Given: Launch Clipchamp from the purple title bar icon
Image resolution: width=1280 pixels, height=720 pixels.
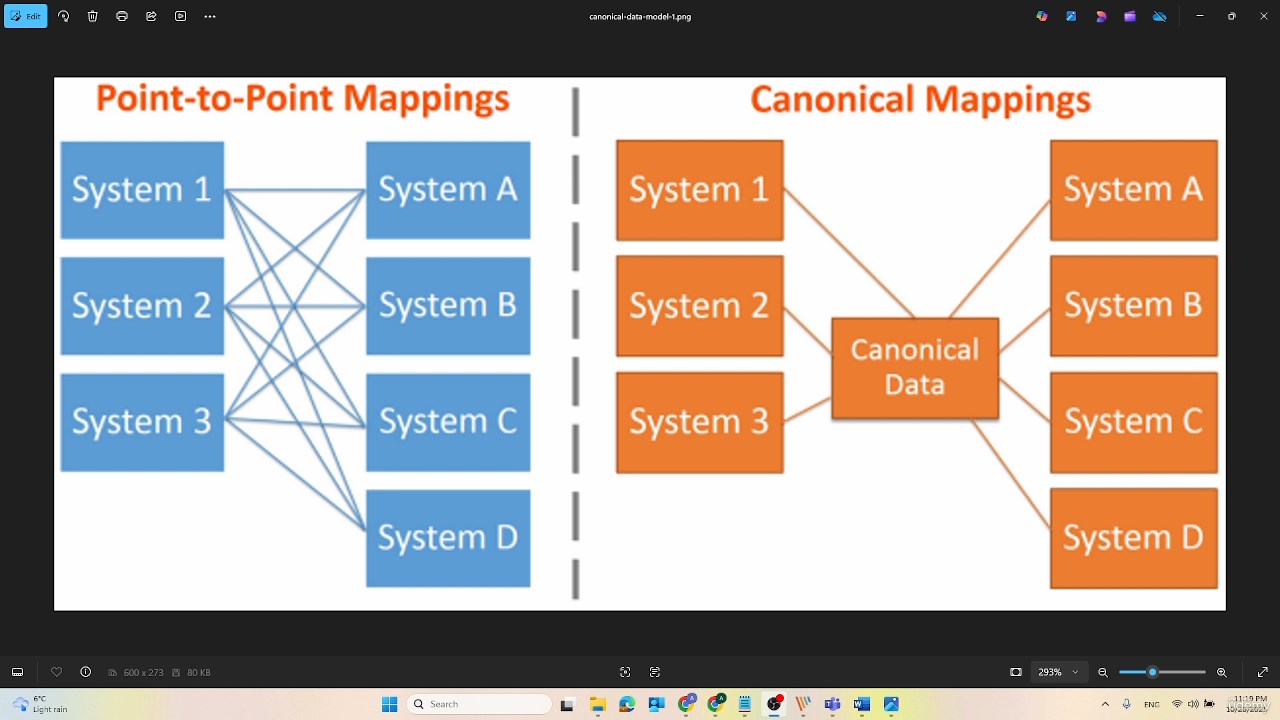Looking at the screenshot, I should [x=1130, y=16].
